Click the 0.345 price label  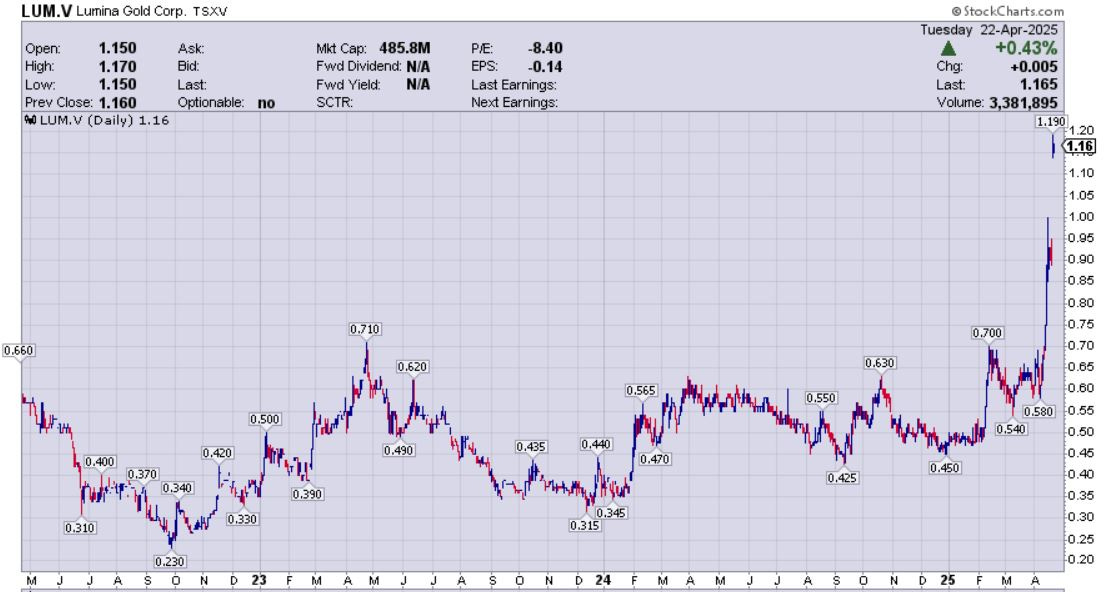click(x=611, y=513)
